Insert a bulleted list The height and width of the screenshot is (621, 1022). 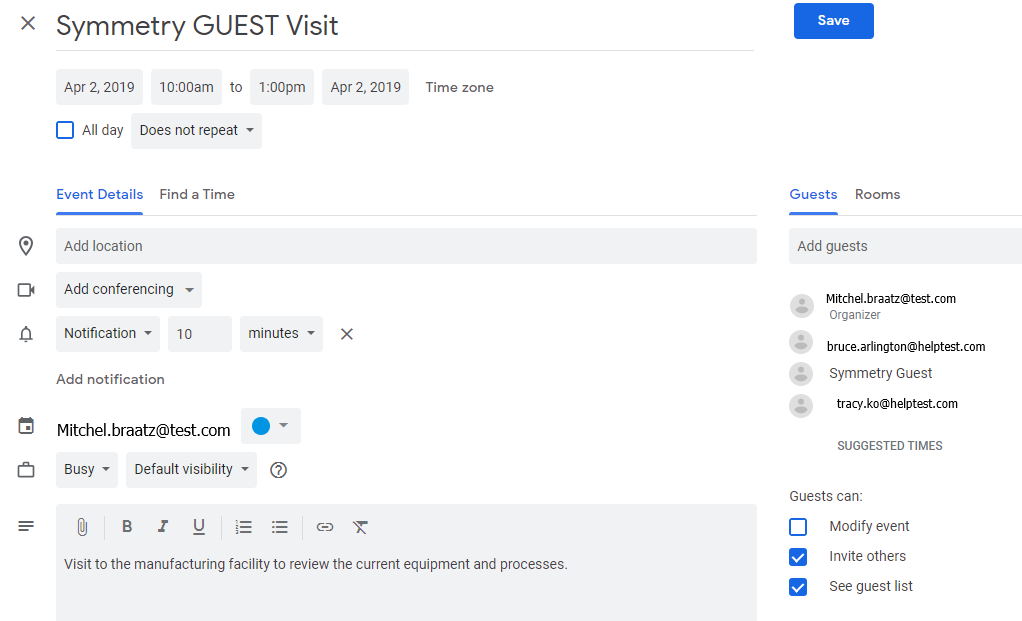280,527
